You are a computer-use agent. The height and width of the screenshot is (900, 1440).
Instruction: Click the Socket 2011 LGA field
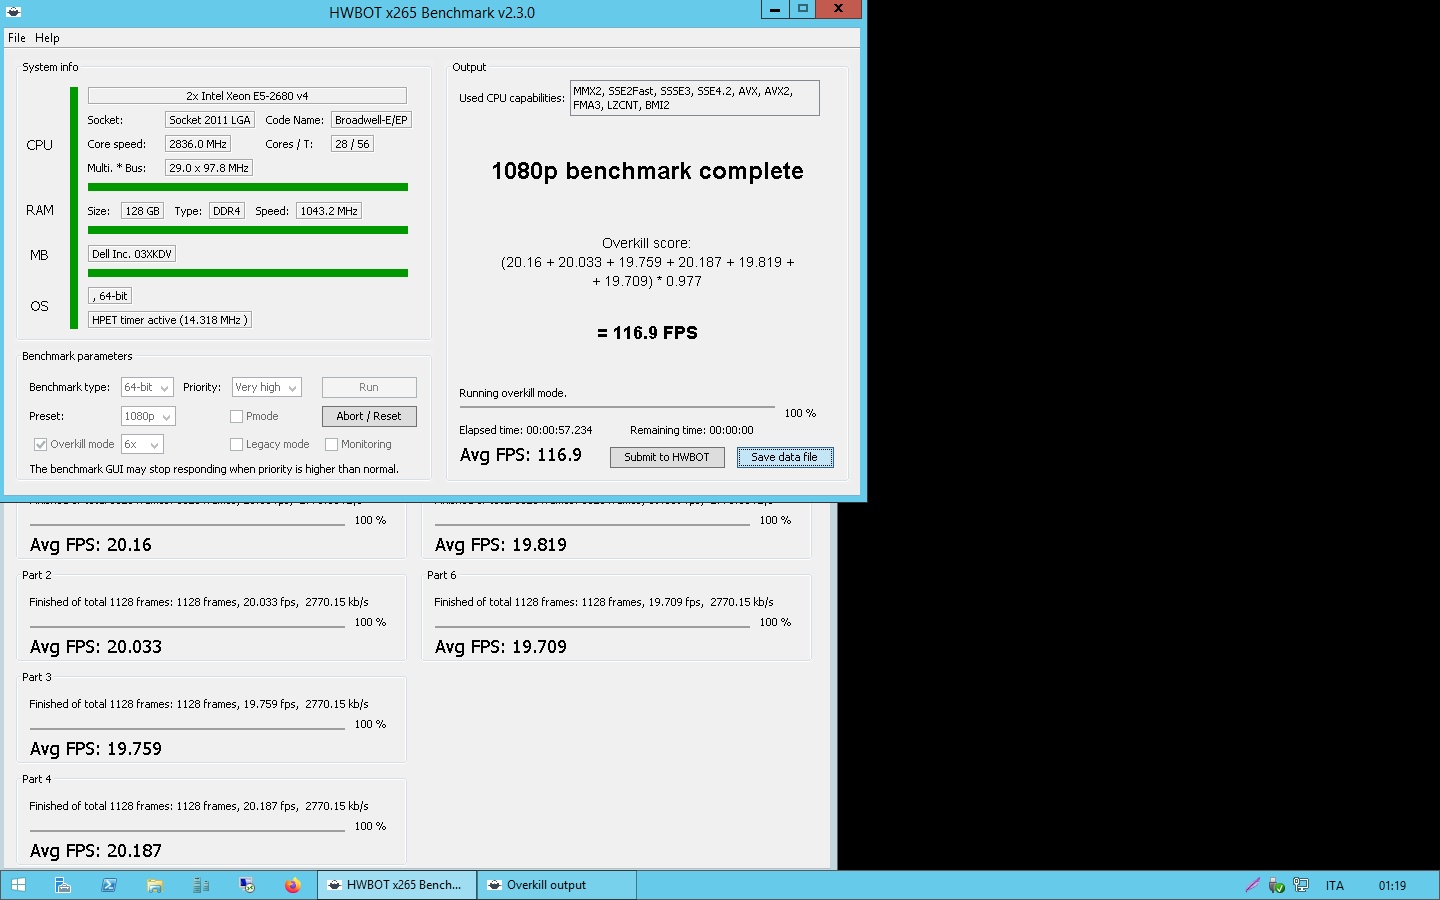click(x=210, y=120)
